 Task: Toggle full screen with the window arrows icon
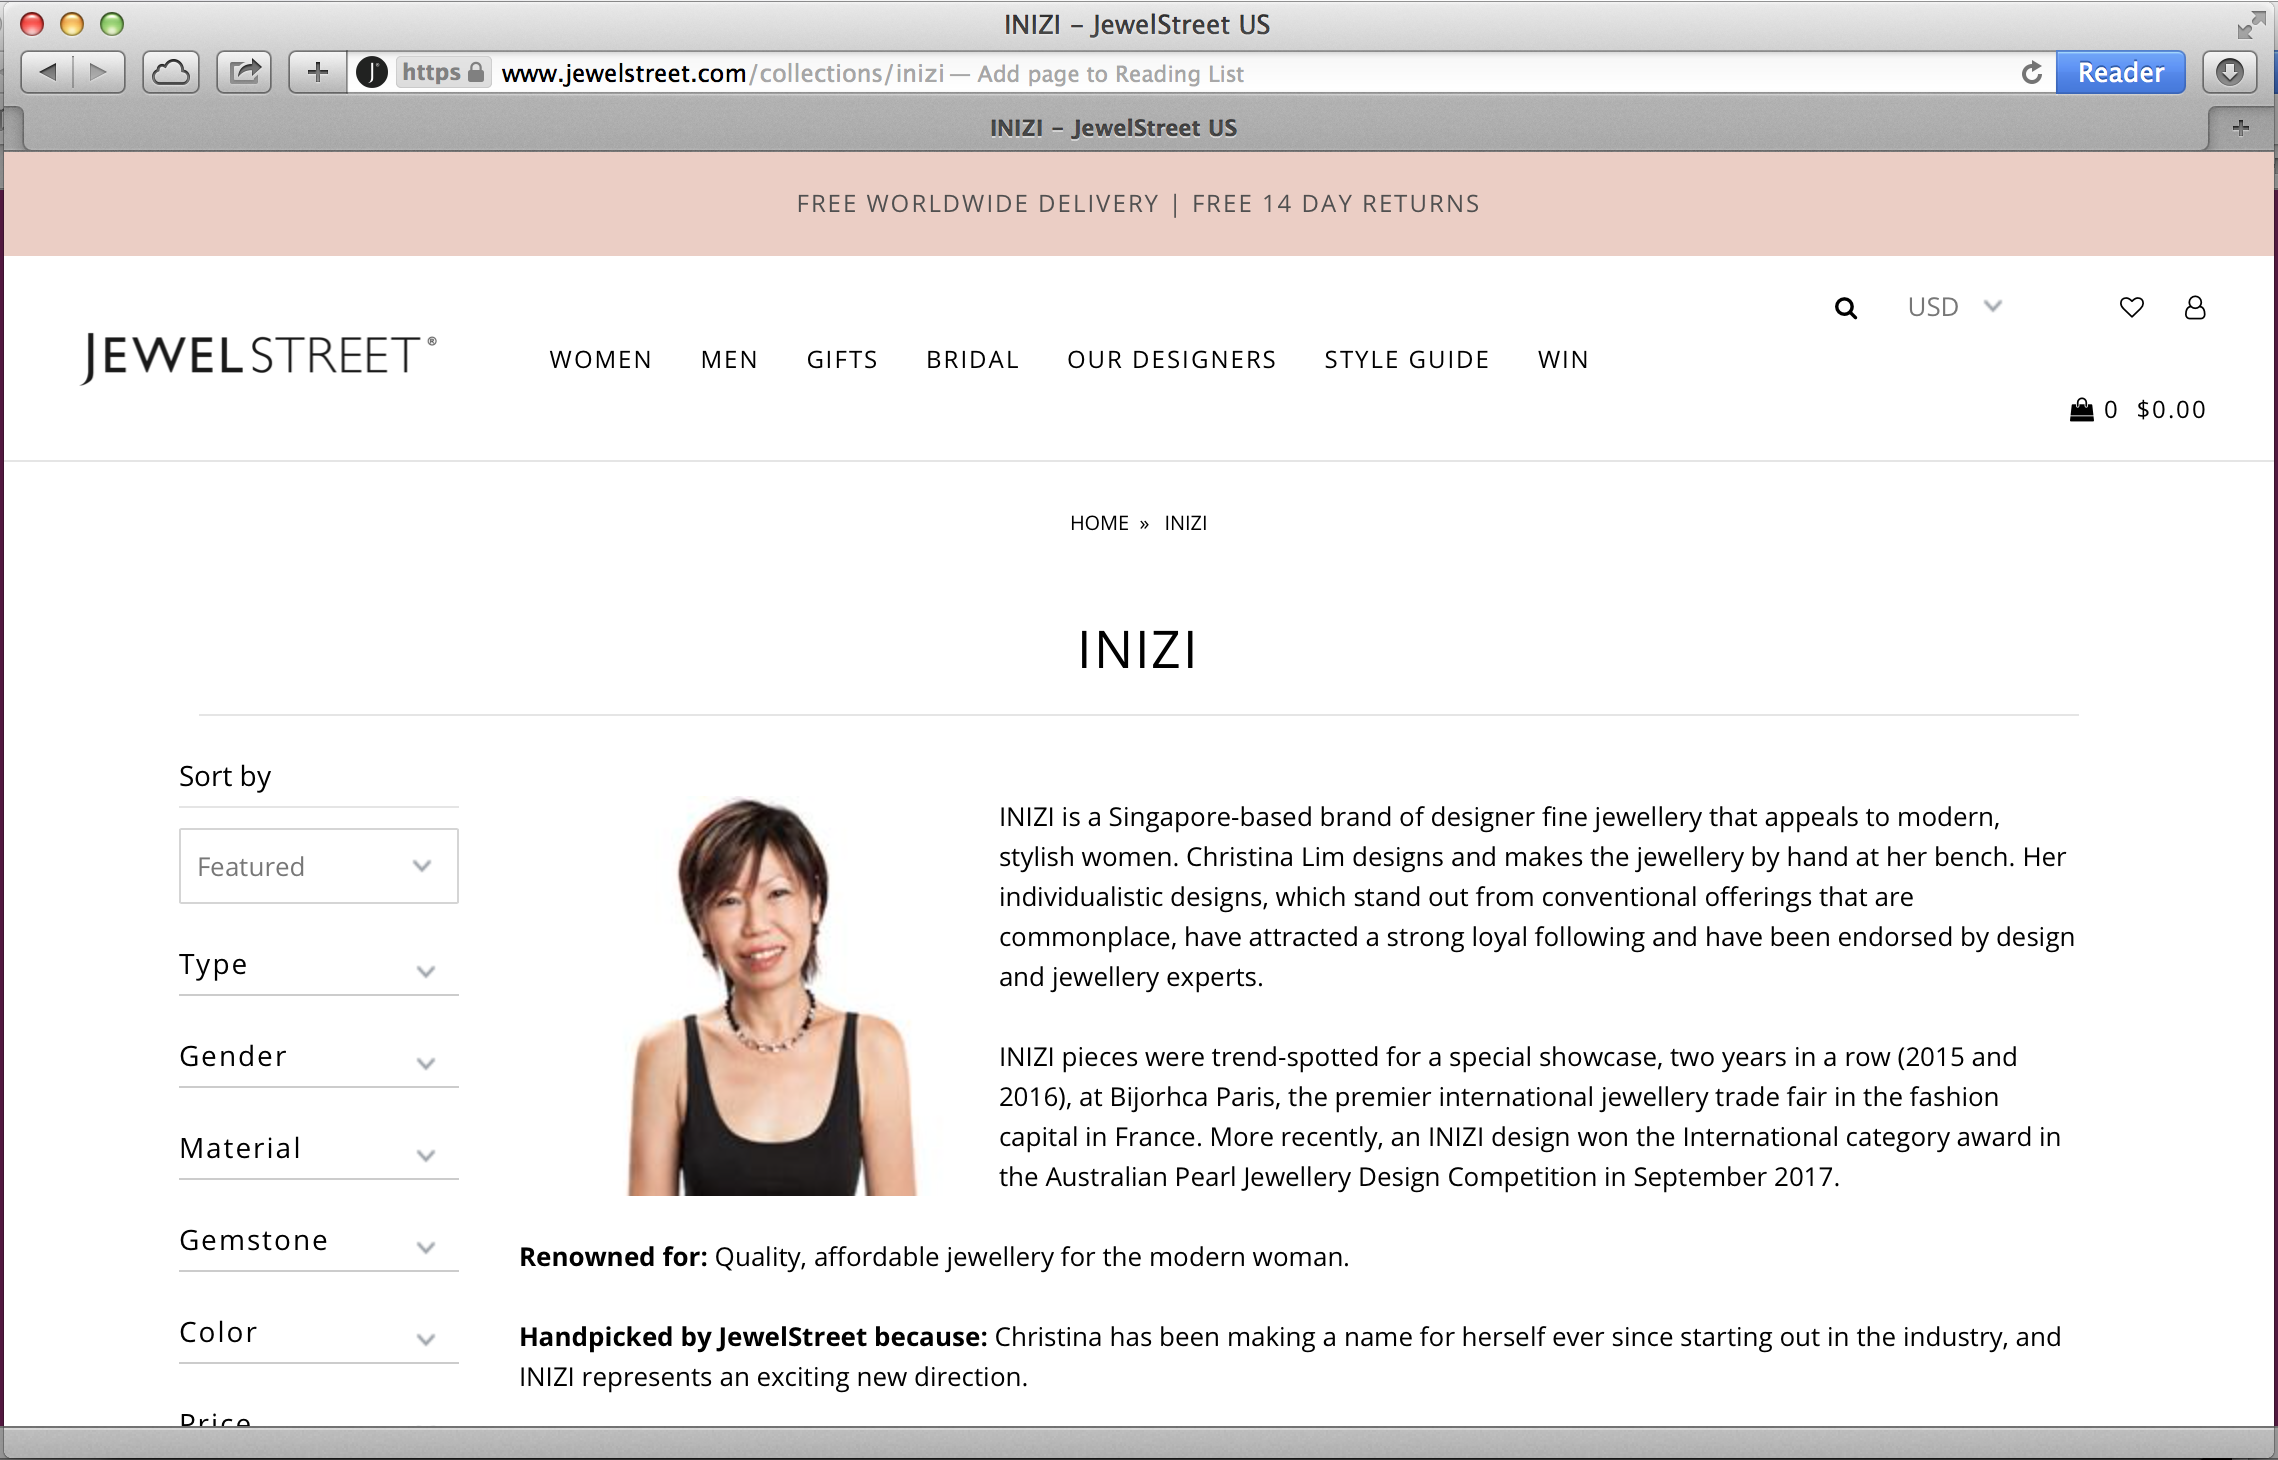(x=2251, y=24)
